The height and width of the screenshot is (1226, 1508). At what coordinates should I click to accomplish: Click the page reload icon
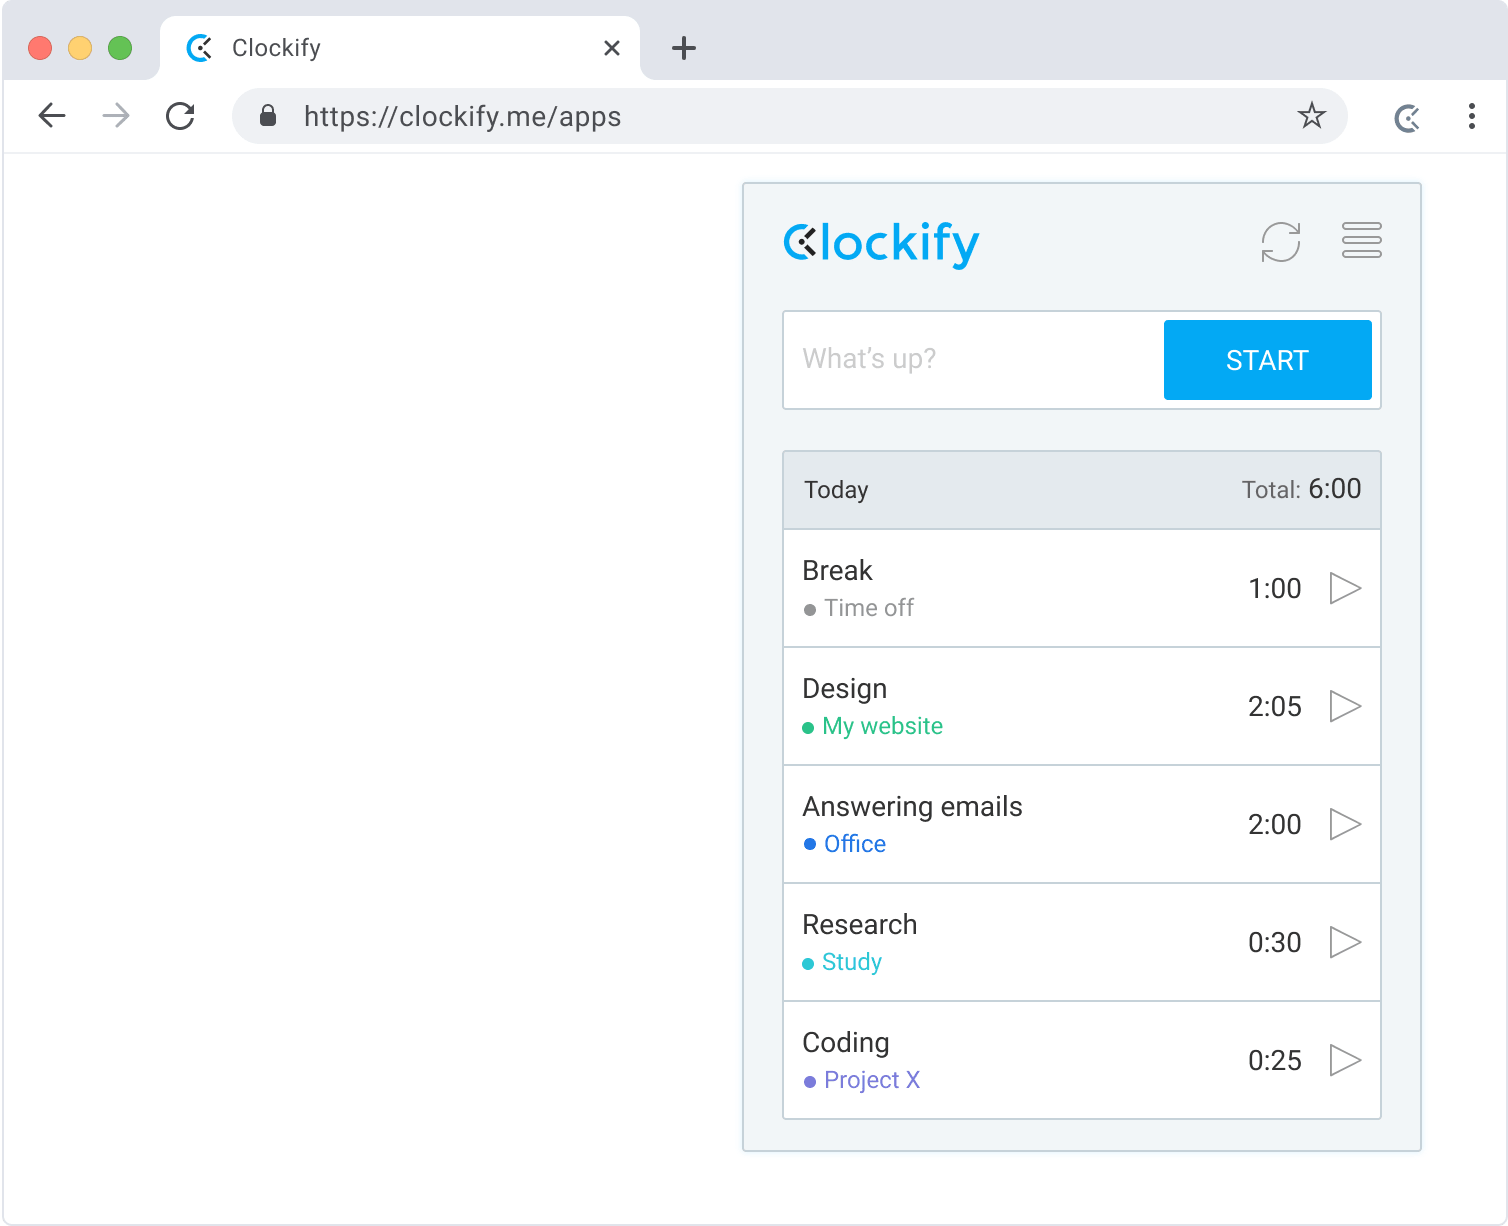[x=181, y=116]
